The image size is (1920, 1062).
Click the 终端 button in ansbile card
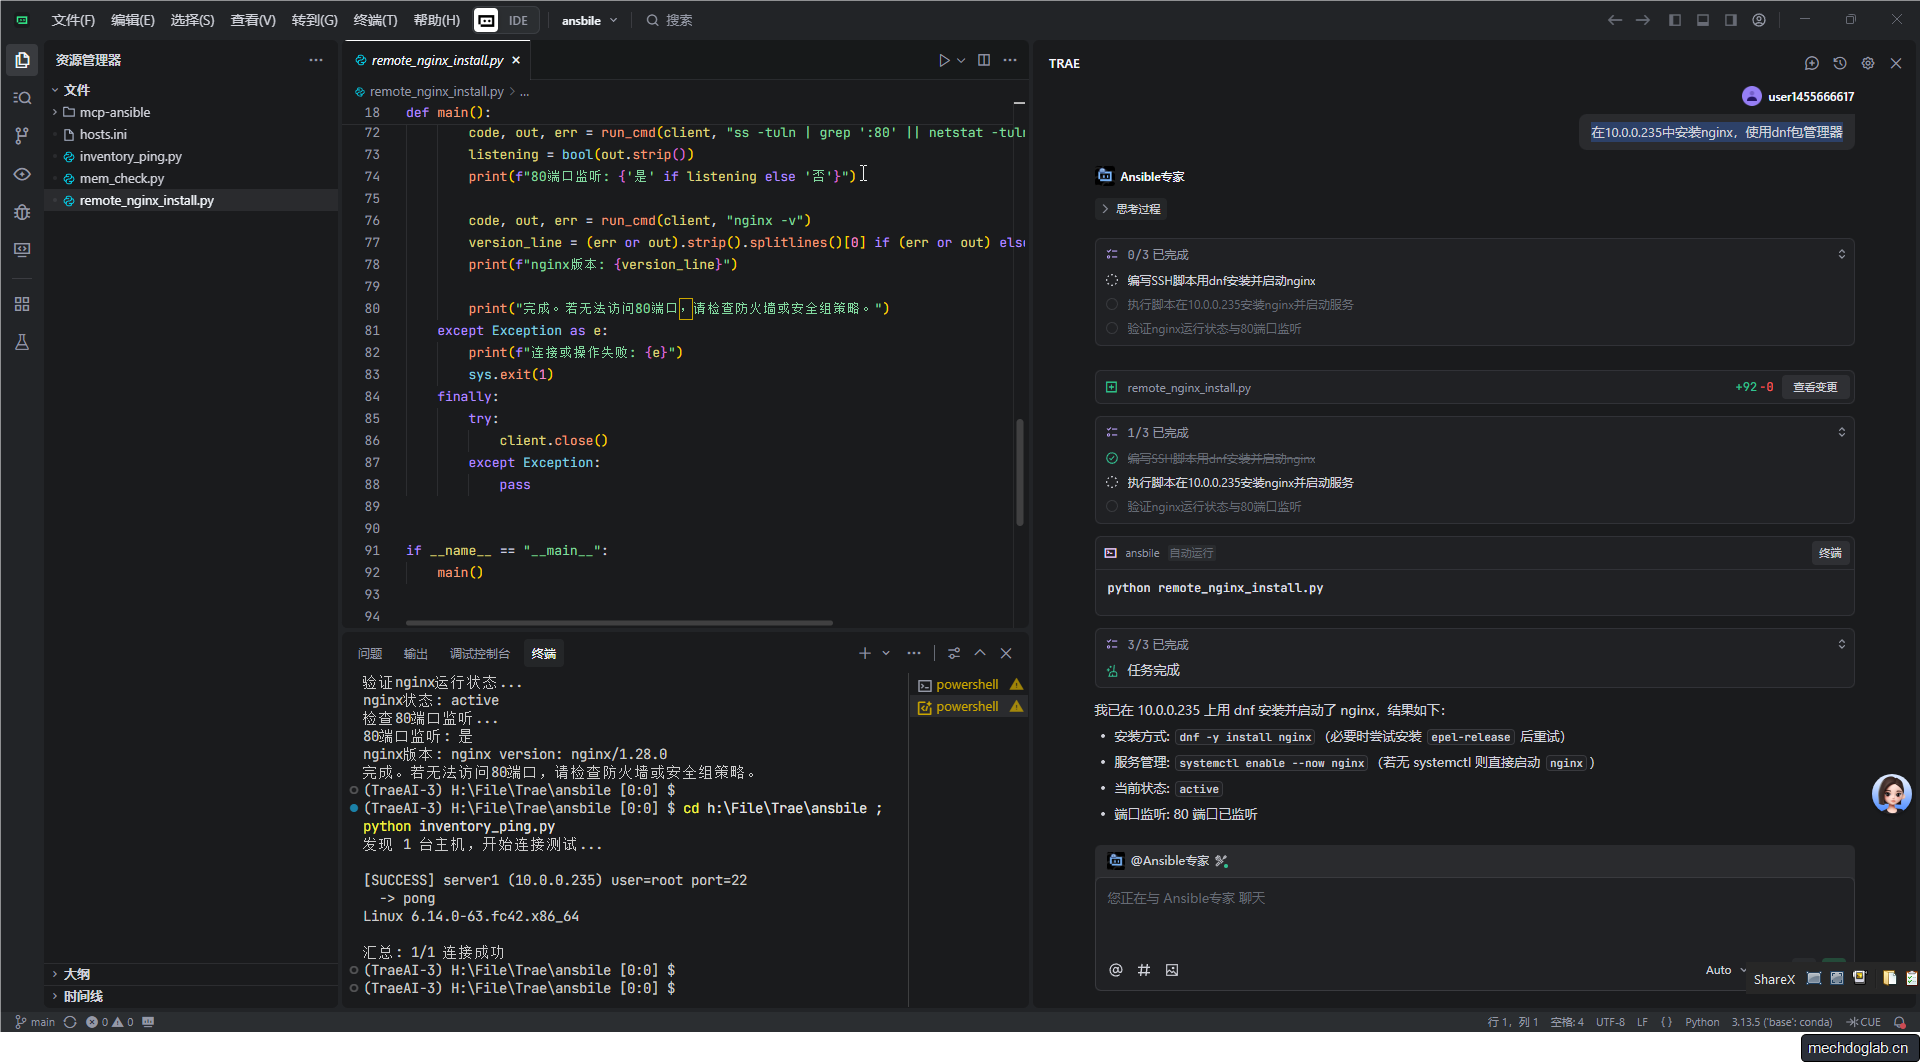tap(1830, 553)
